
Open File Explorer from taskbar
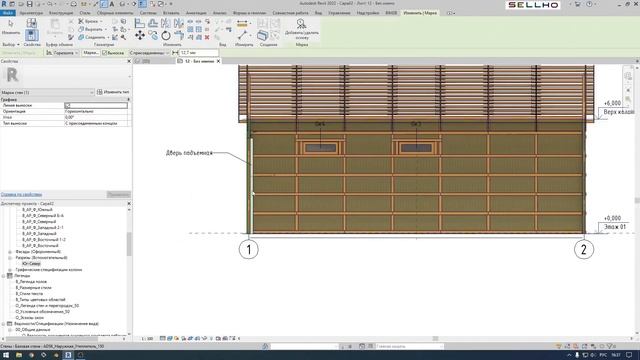pos(19,355)
